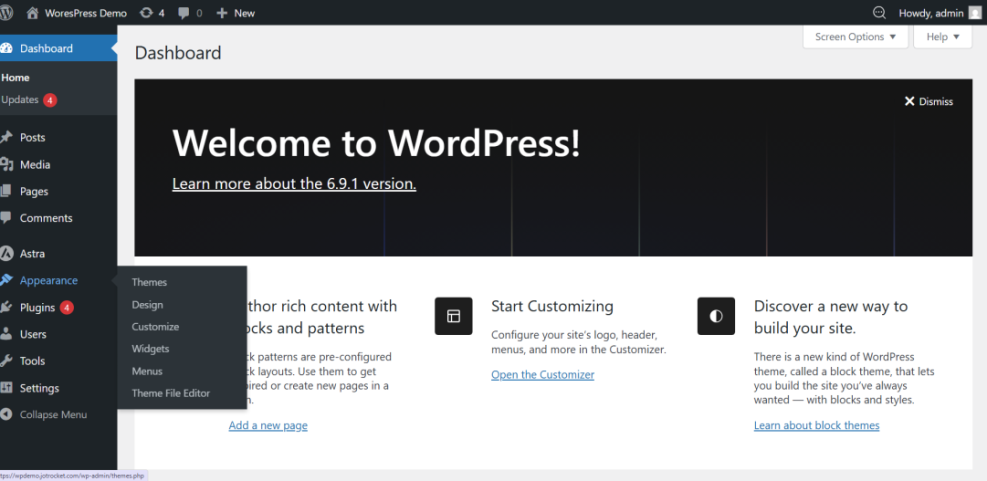Image resolution: width=987 pixels, height=481 pixels.
Task: Click the Open the Customizer link
Action: 543,375
